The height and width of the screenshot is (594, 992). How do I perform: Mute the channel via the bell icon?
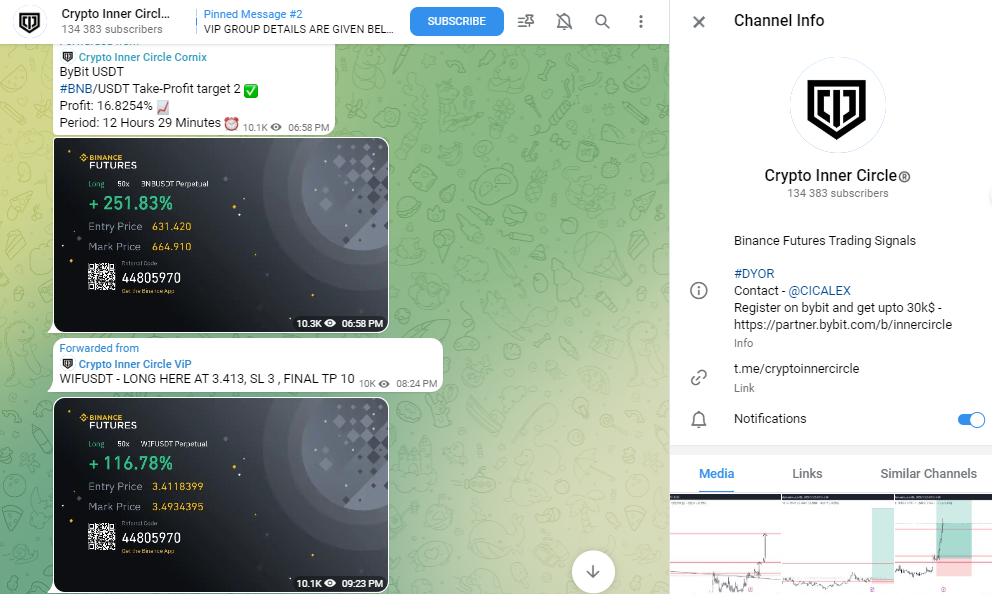tap(564, 20)
